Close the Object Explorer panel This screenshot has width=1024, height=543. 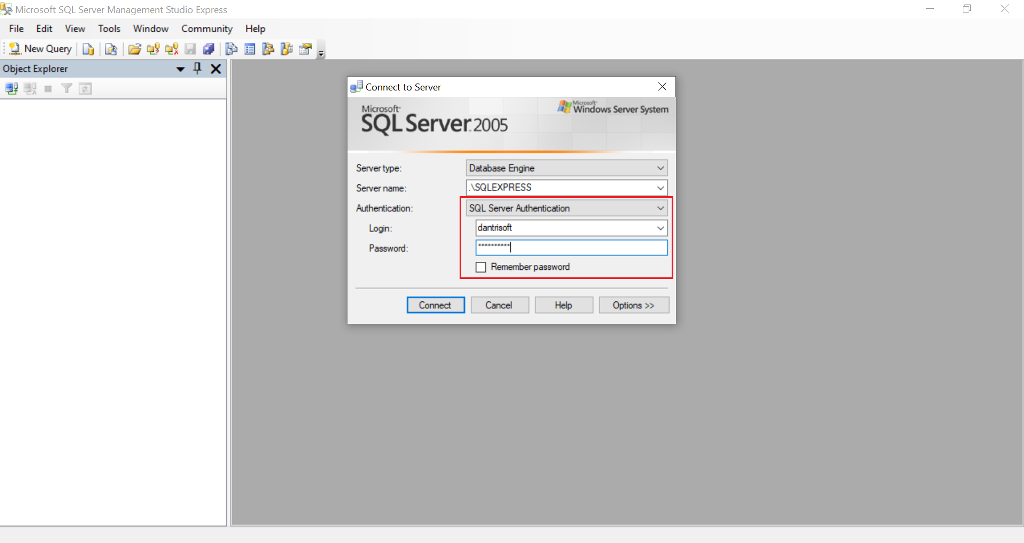click(216, 69)
